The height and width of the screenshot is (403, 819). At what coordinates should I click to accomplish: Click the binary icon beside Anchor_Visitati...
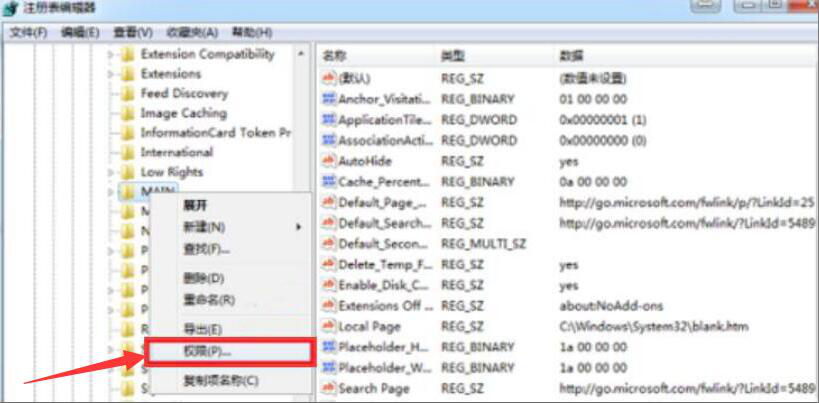[329, 99]
